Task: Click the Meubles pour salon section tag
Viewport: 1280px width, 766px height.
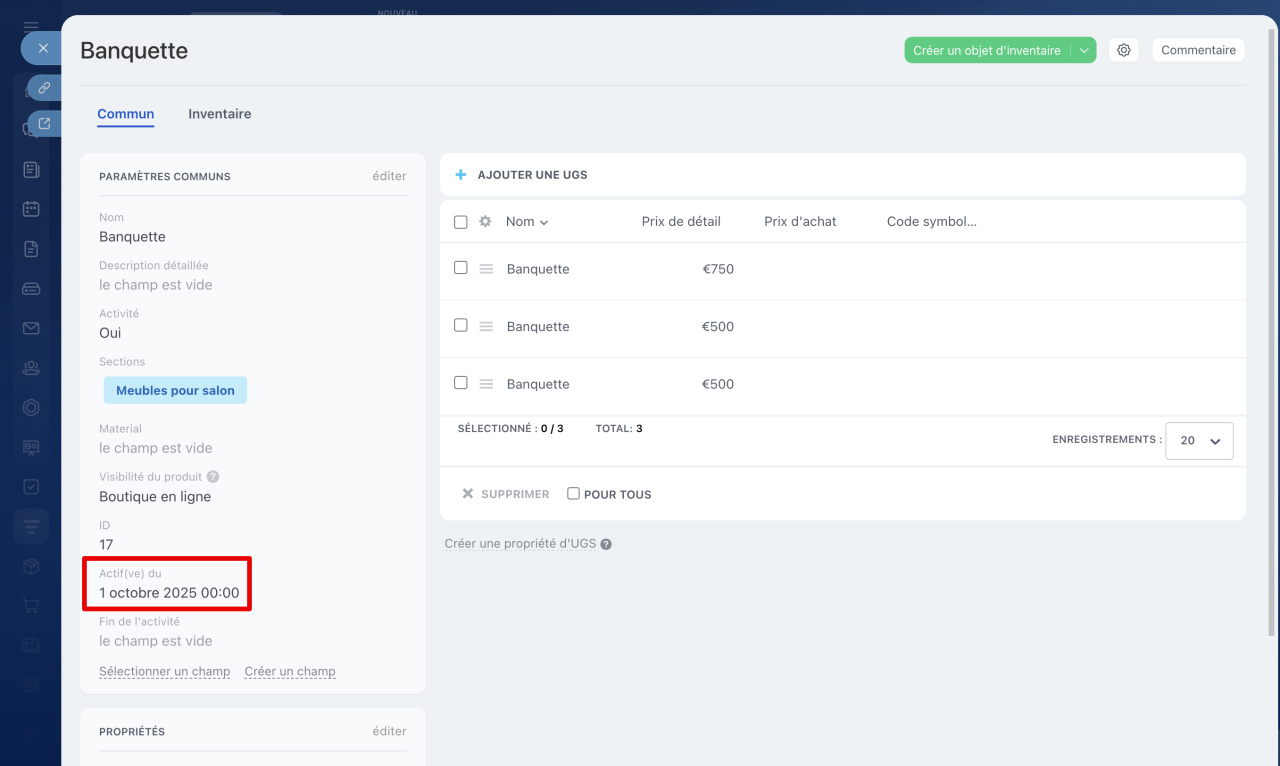Action: click(x=175, y=391)
